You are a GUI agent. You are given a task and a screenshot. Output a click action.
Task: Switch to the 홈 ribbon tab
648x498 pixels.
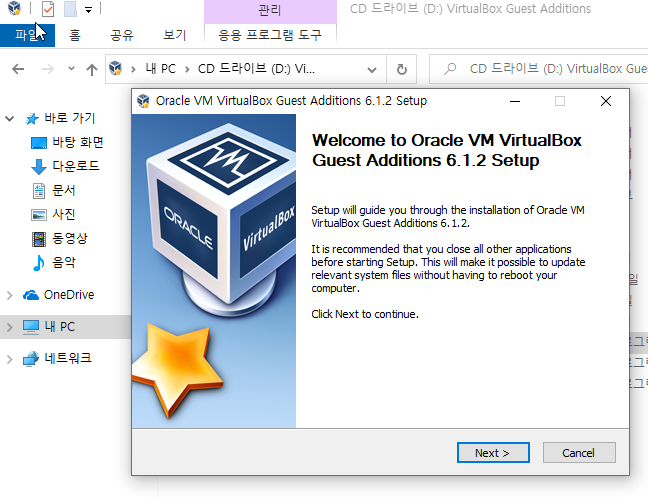pos(75,36)
